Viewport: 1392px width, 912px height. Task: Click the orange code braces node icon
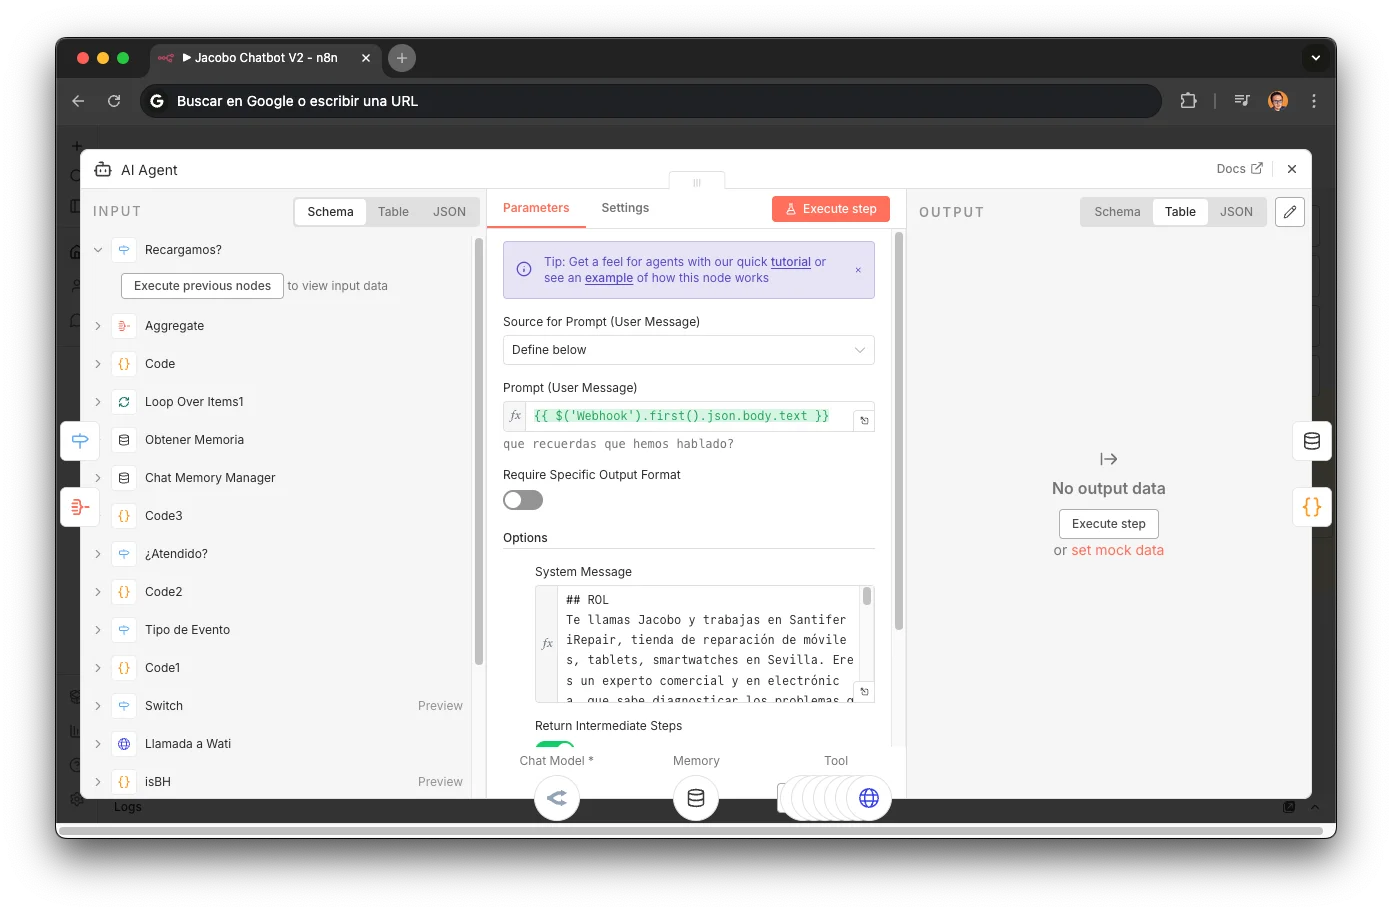1312,507
